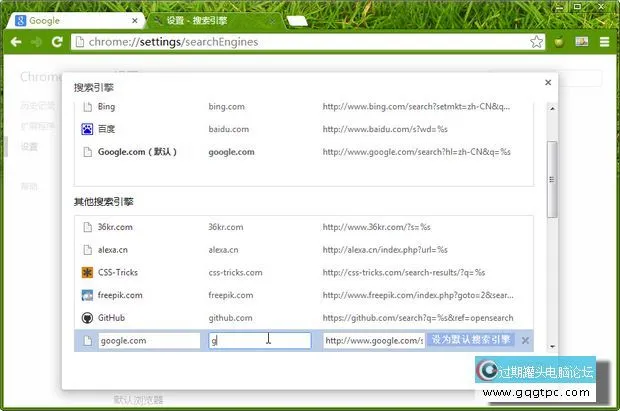Close the Google tab
The width and height of the screenshot is (620, 411).
pos(135,21)
